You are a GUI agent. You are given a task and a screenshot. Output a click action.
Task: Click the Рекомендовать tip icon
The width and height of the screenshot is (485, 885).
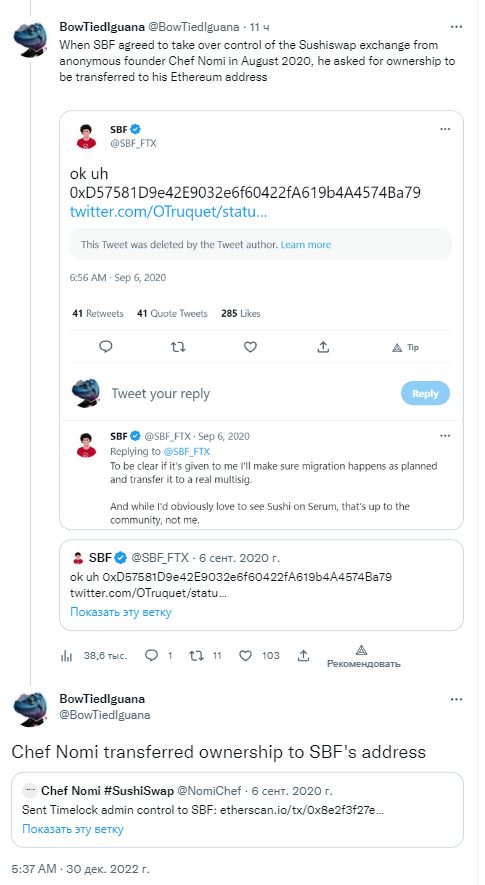(362, 650)
